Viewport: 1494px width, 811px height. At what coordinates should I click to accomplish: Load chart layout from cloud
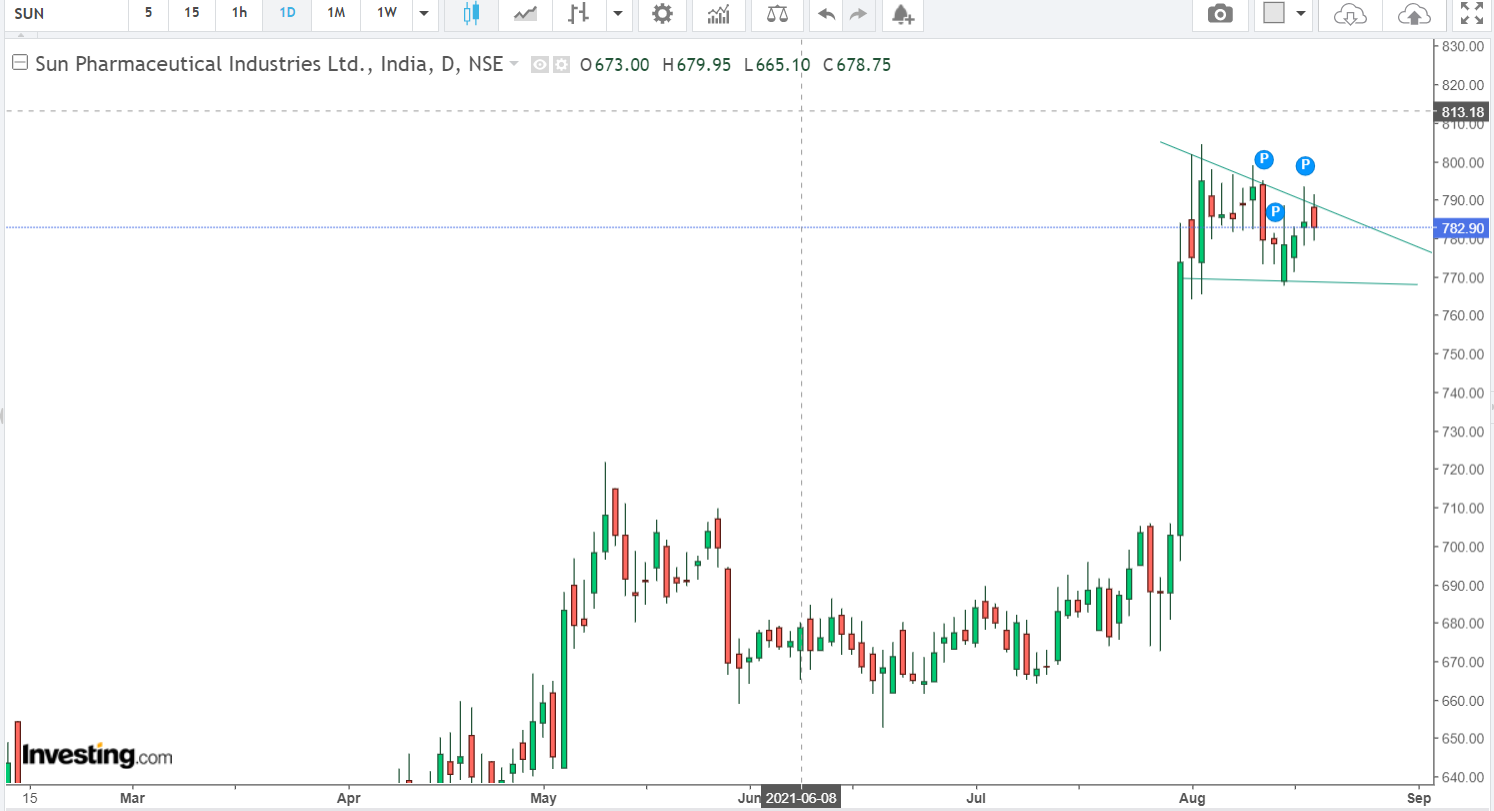pos(1350,14)
